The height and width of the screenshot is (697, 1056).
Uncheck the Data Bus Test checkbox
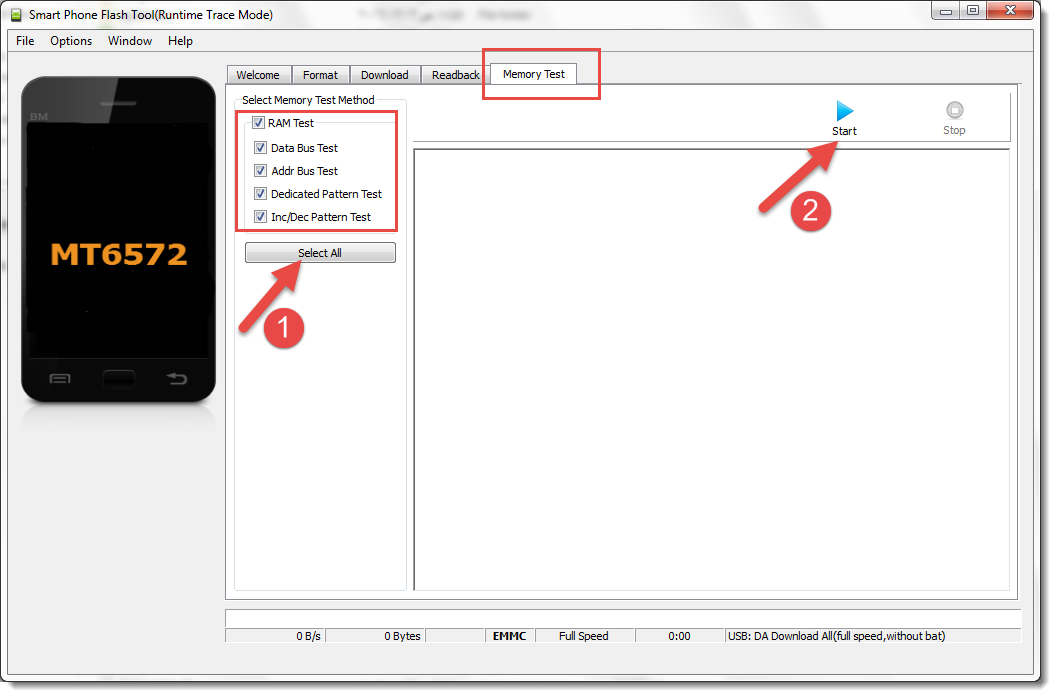pyautogui.click(x=261, y=147)
